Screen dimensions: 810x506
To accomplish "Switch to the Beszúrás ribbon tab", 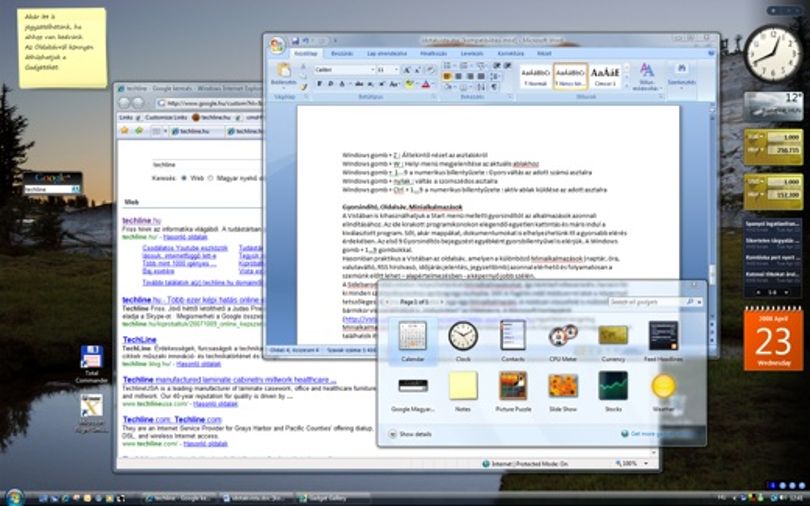I will [342, 53].
